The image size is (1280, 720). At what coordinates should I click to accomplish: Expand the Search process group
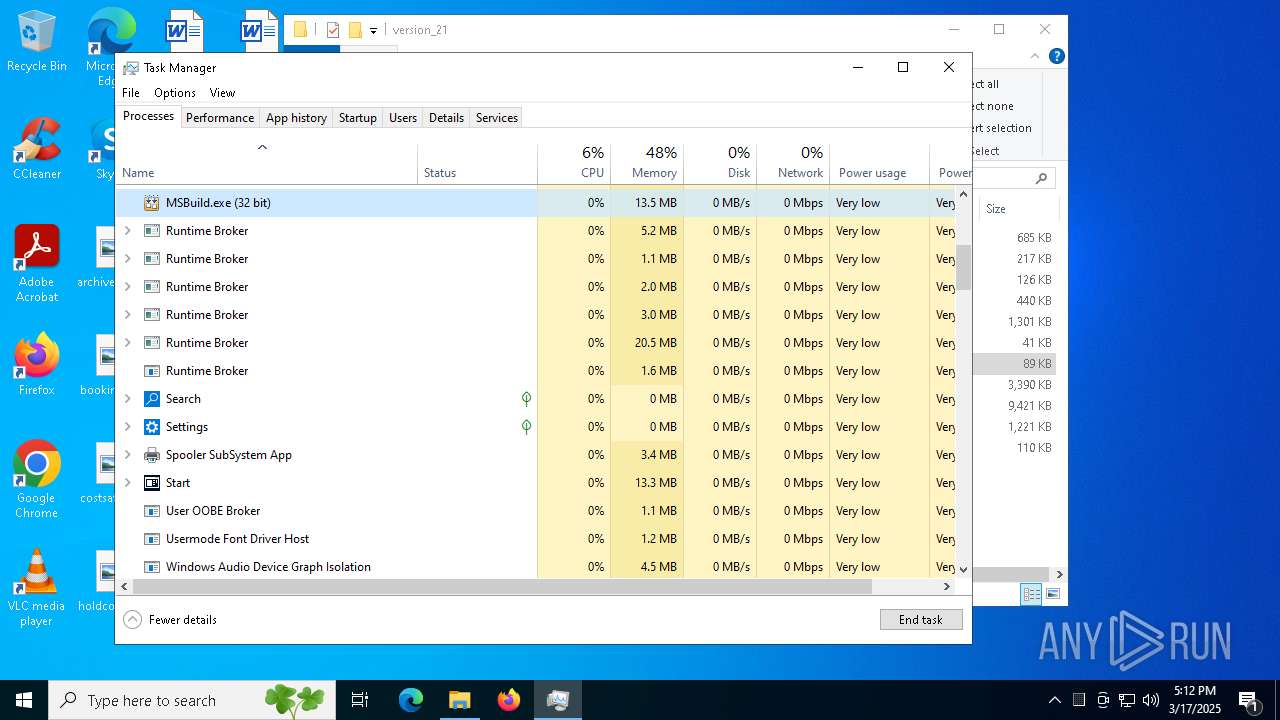click(x=127, y=399)
